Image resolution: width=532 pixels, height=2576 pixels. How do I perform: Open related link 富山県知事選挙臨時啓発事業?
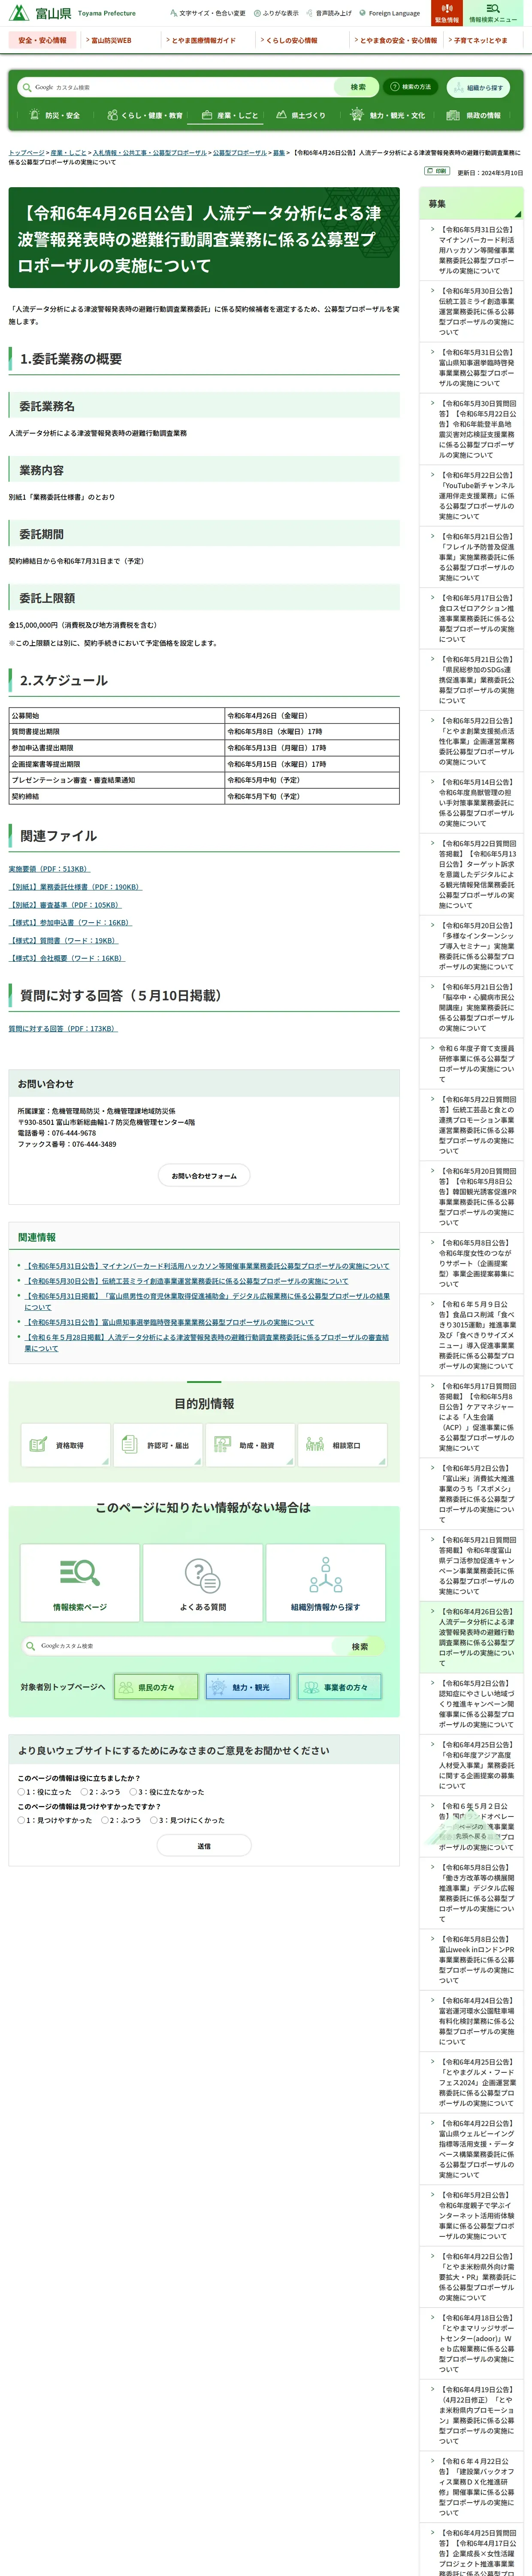tap(170, 1322)
